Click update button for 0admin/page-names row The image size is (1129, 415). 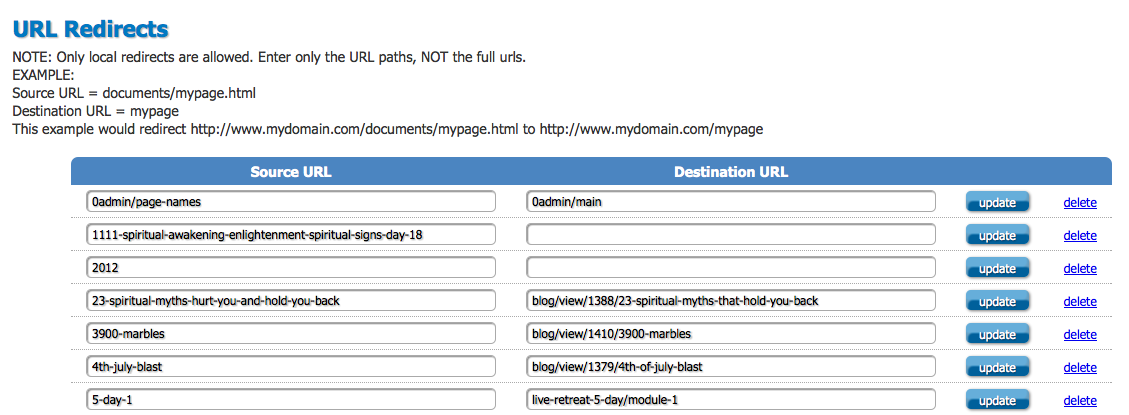997,202
